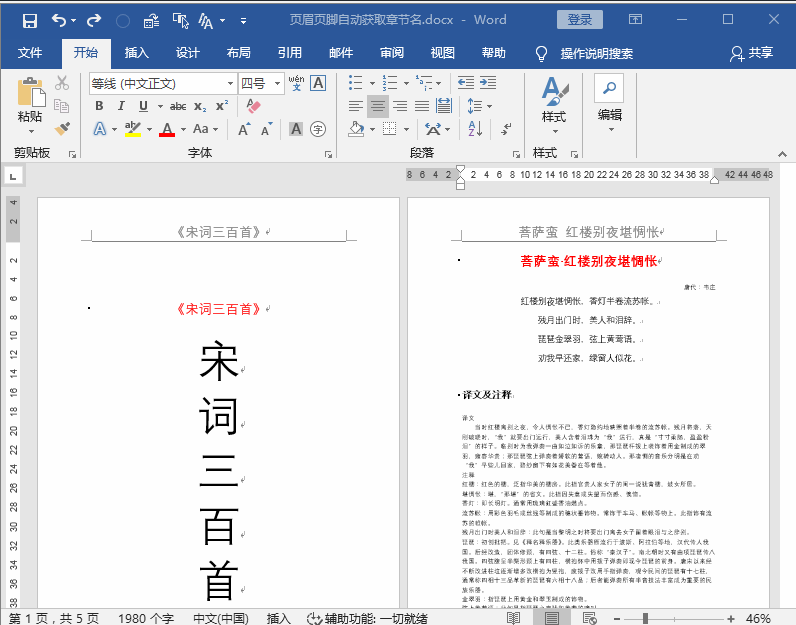This screenshot has width=796, height=625.
Task: Activate the Format Painter brush
Action: [x=62, y=129]
